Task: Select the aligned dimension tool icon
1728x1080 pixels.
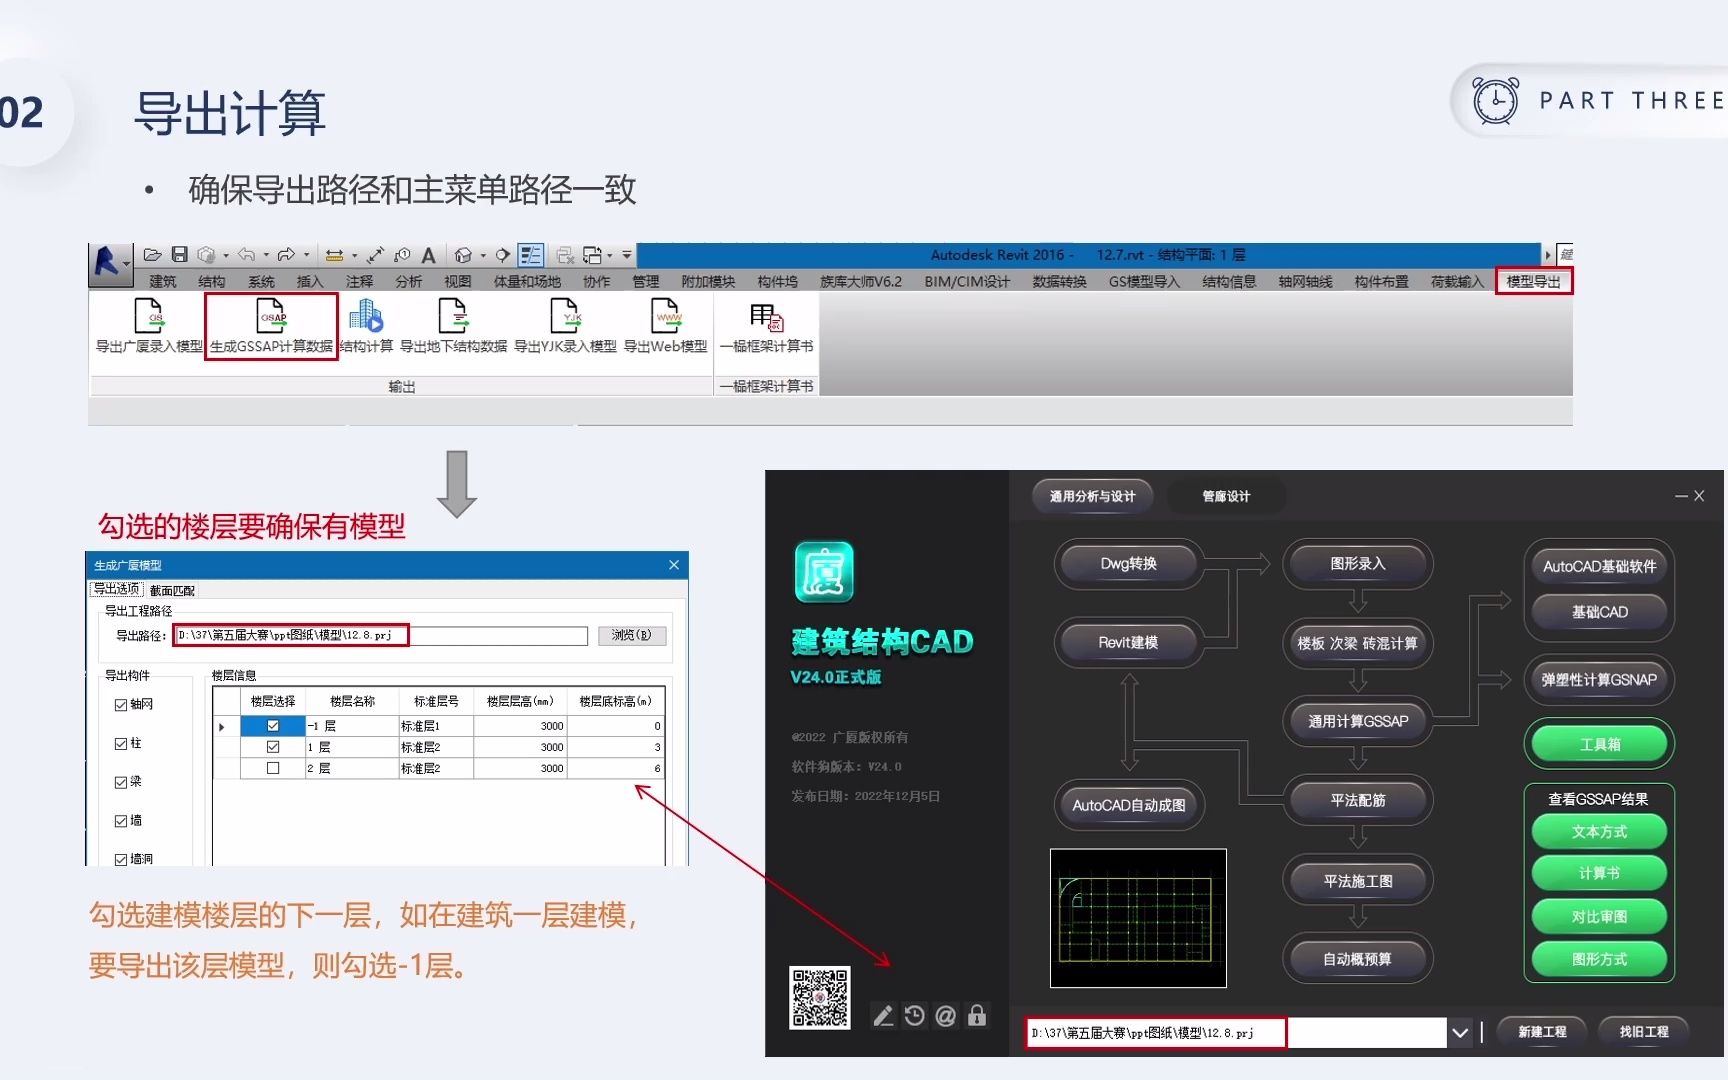Action: coord(375,255)
